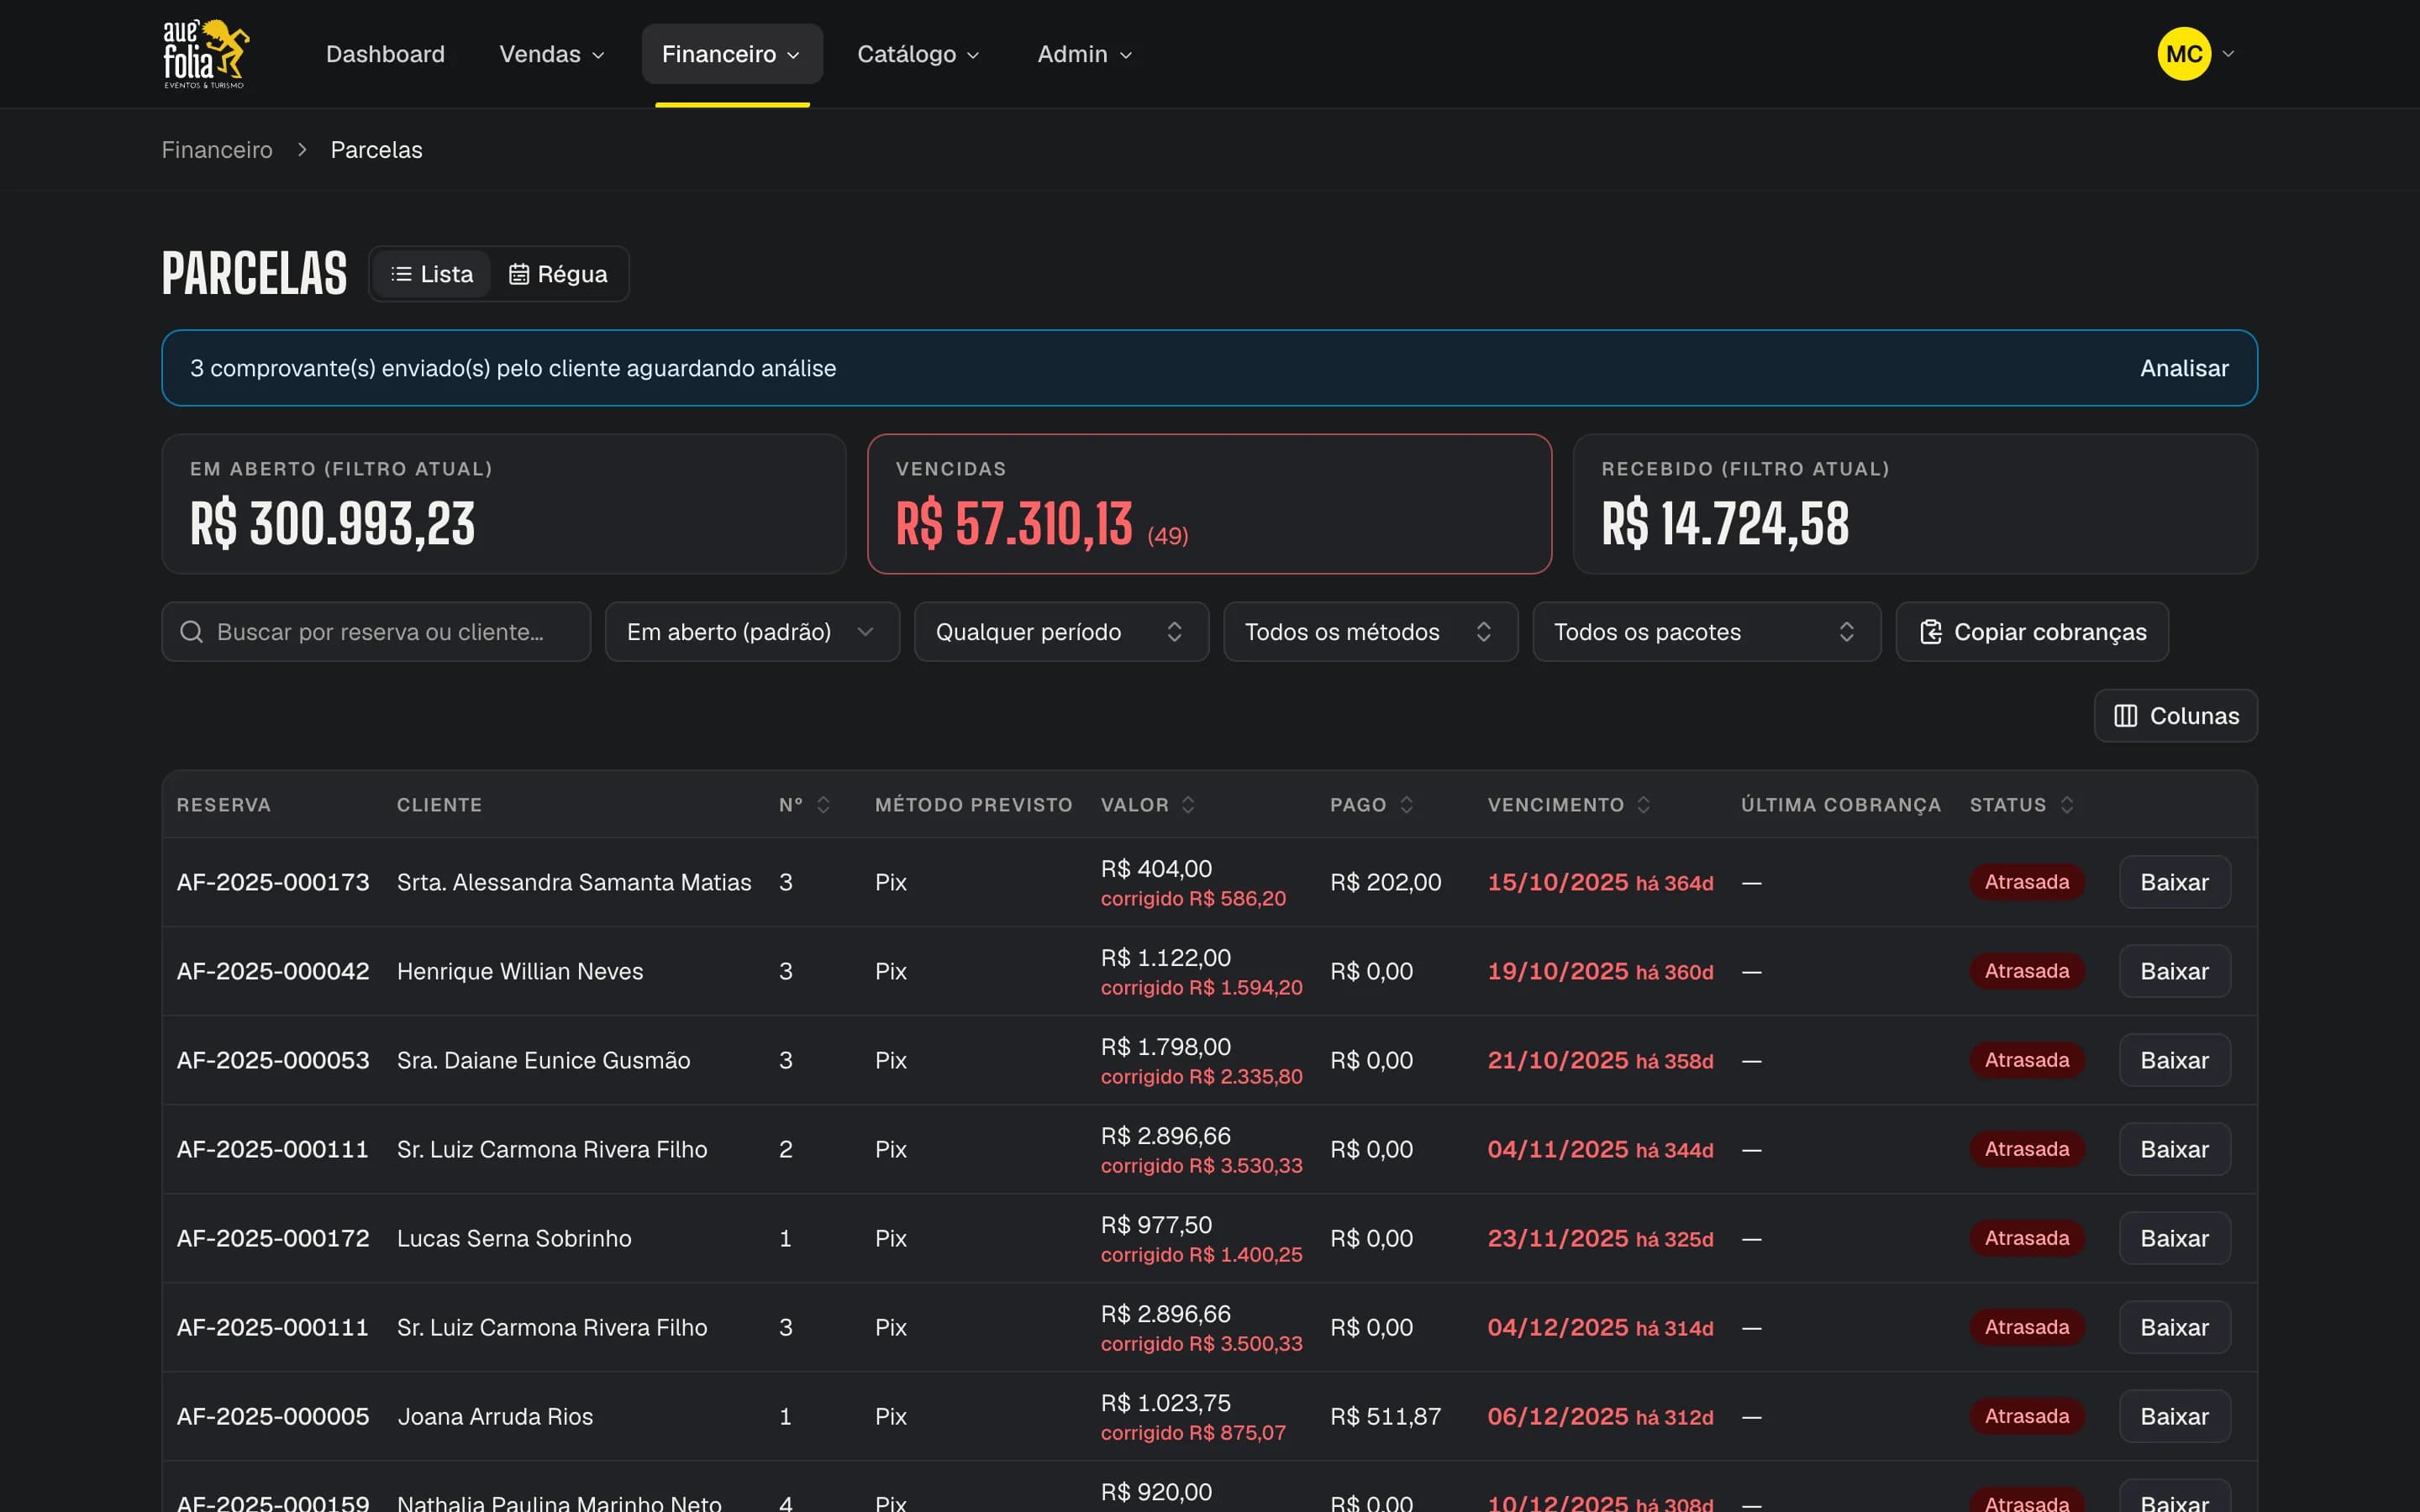The height and width of the screenshot is (1512, 2420).
Task: Click the Parcelas breadcrumb item
Action: [376, 150]
